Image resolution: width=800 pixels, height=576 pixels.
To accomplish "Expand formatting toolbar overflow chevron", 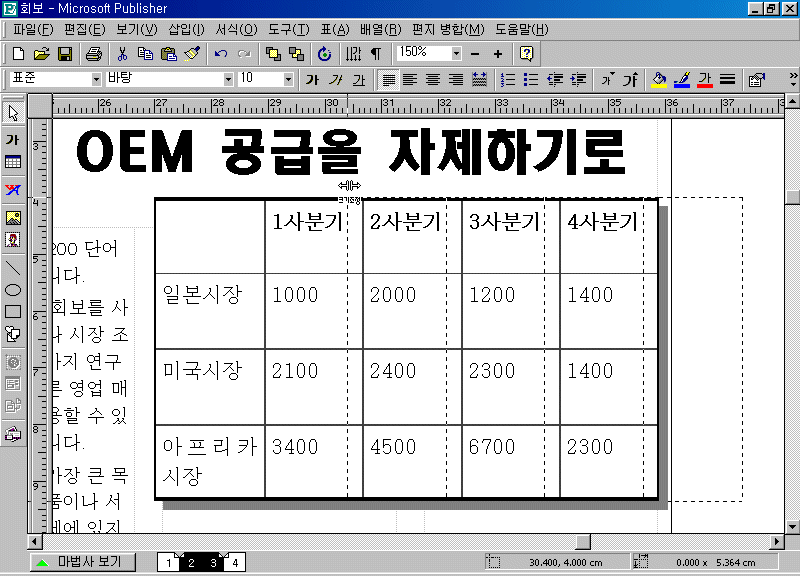I will click(x=793, y=80).
